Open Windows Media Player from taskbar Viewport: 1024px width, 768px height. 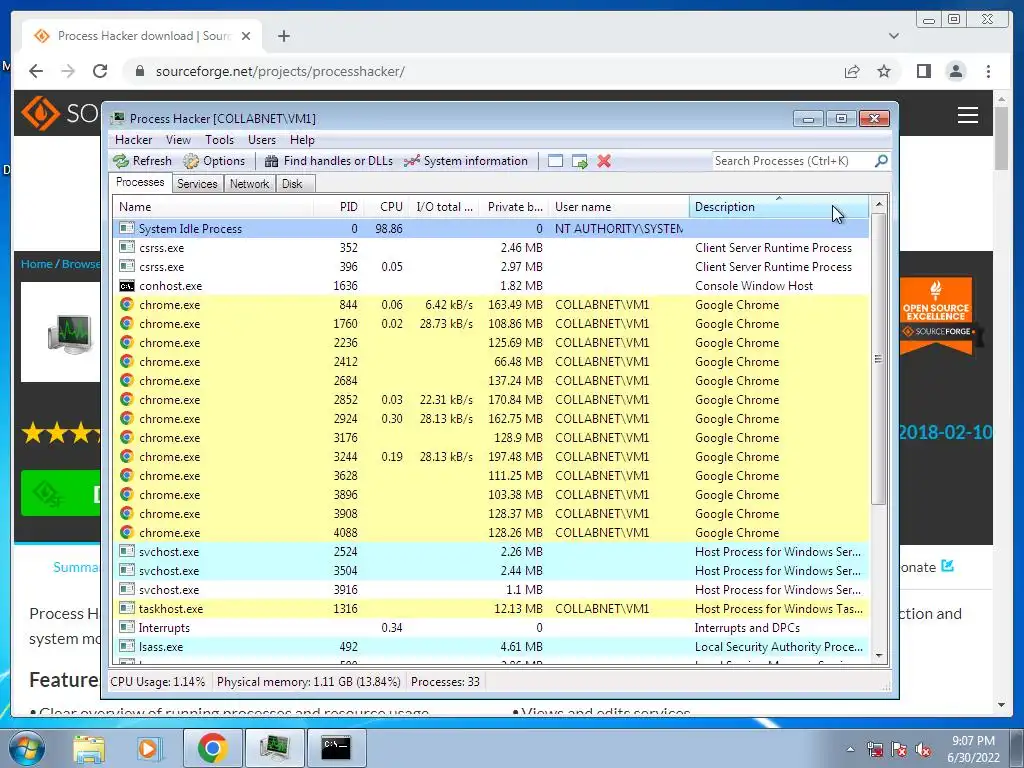150,748
